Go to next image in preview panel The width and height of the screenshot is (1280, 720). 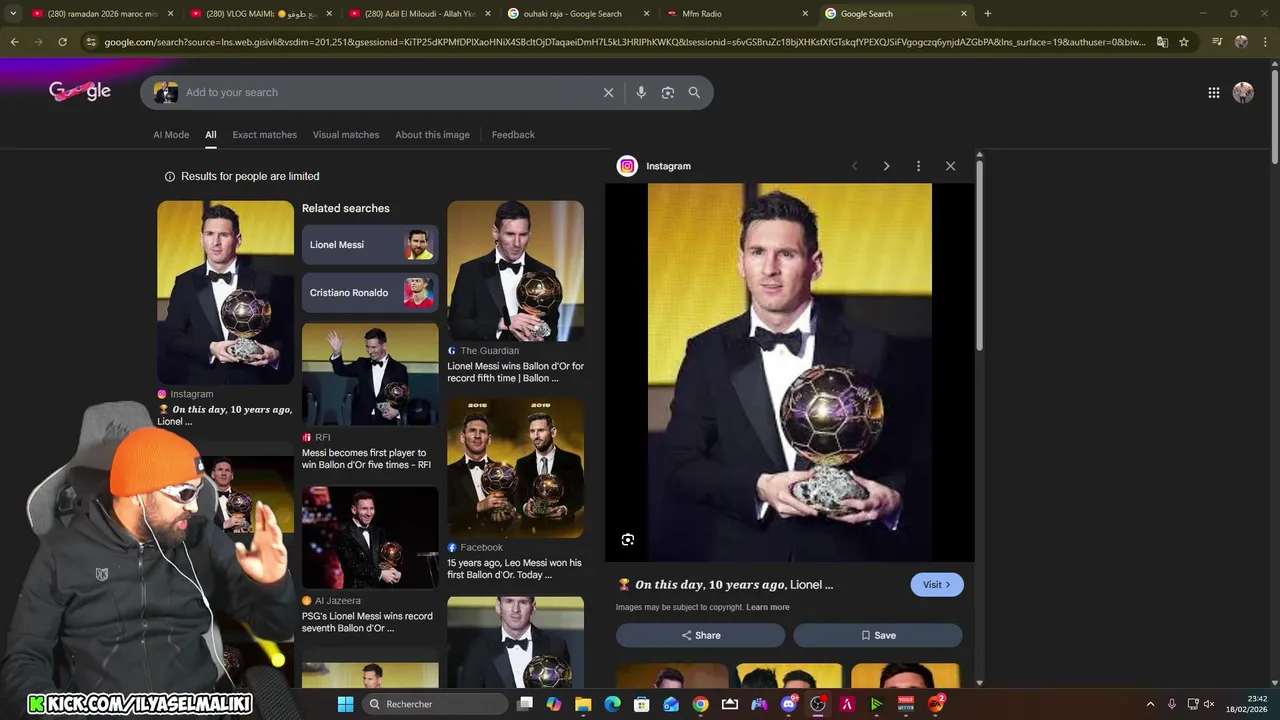coord(886,166)
